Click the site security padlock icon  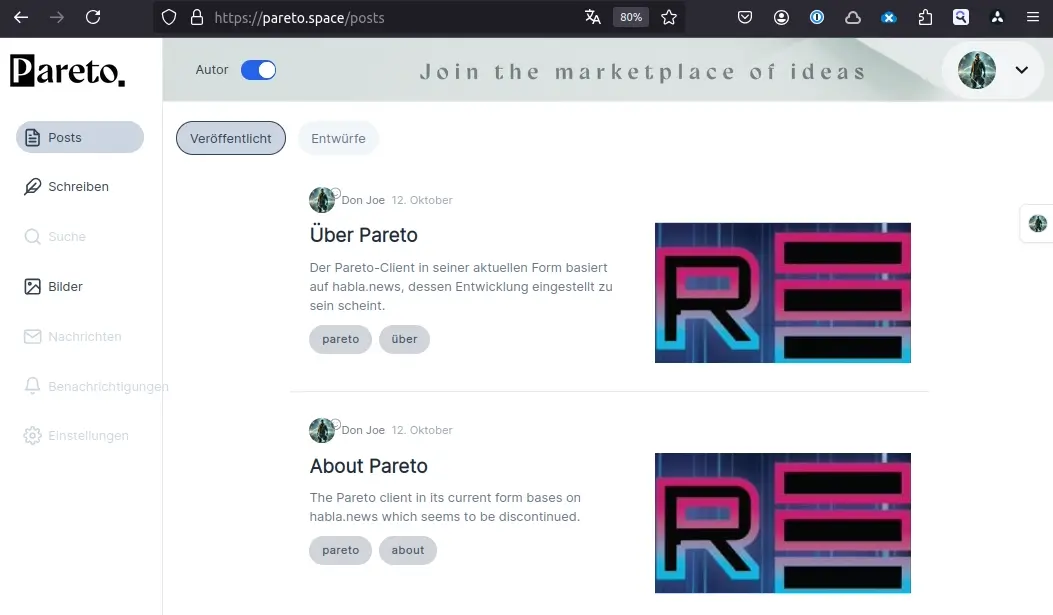point(197,17)
